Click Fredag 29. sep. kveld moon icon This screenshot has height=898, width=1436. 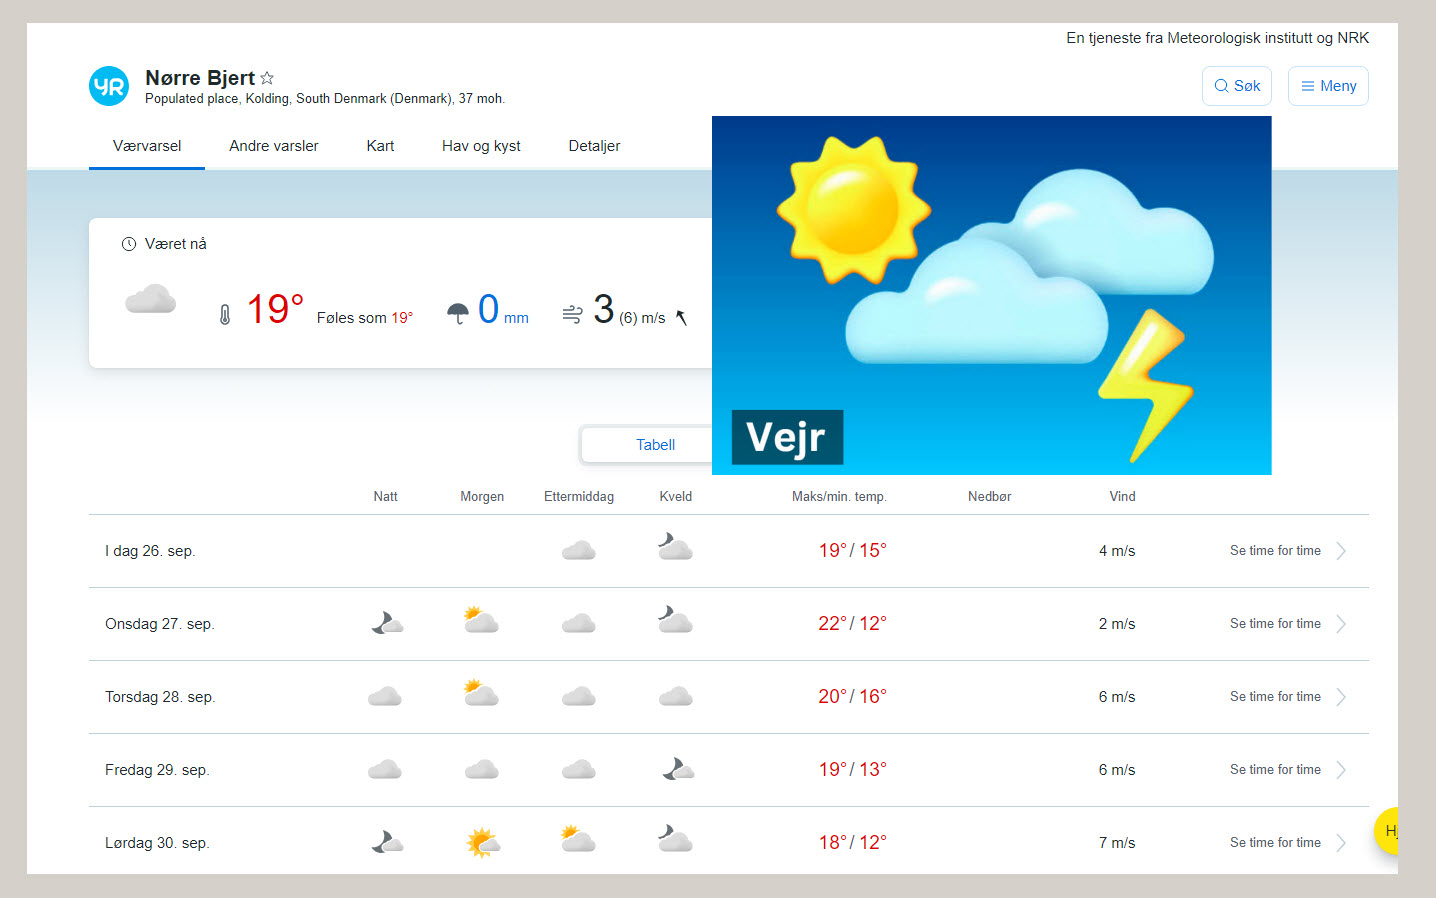point(677,769)
